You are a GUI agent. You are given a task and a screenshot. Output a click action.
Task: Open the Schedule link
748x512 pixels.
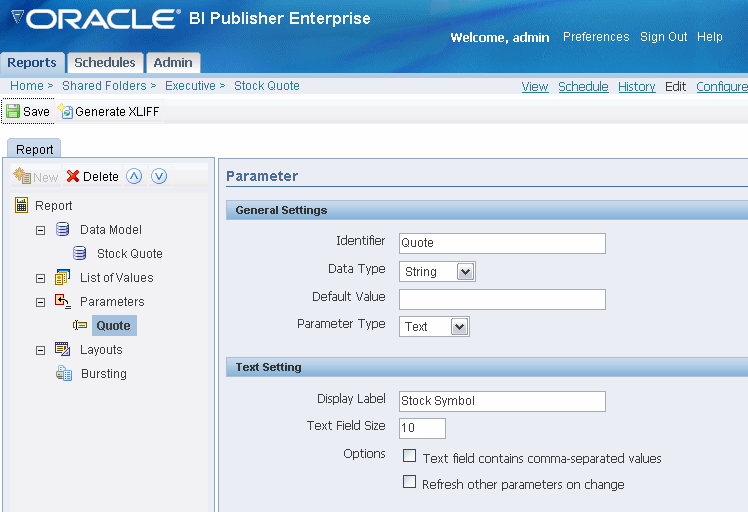[x=583, y=86]
